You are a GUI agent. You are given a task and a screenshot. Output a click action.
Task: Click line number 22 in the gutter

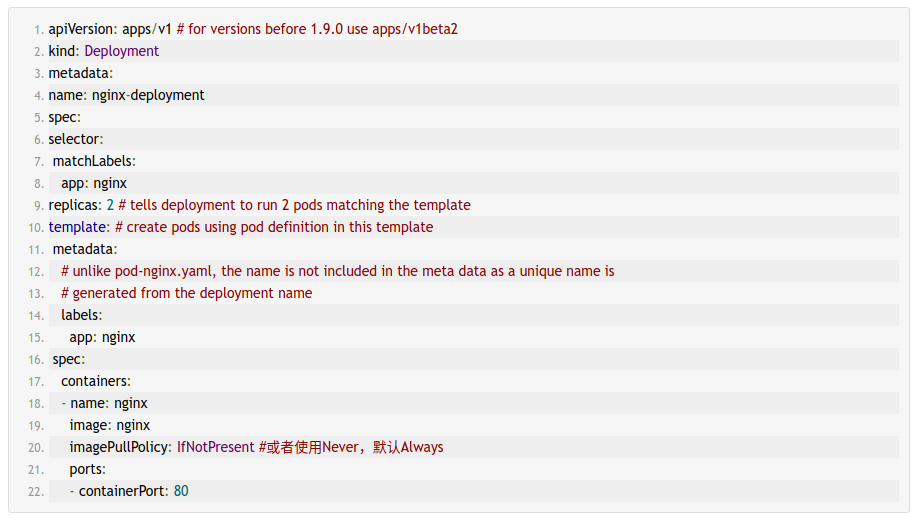point(36,491)
